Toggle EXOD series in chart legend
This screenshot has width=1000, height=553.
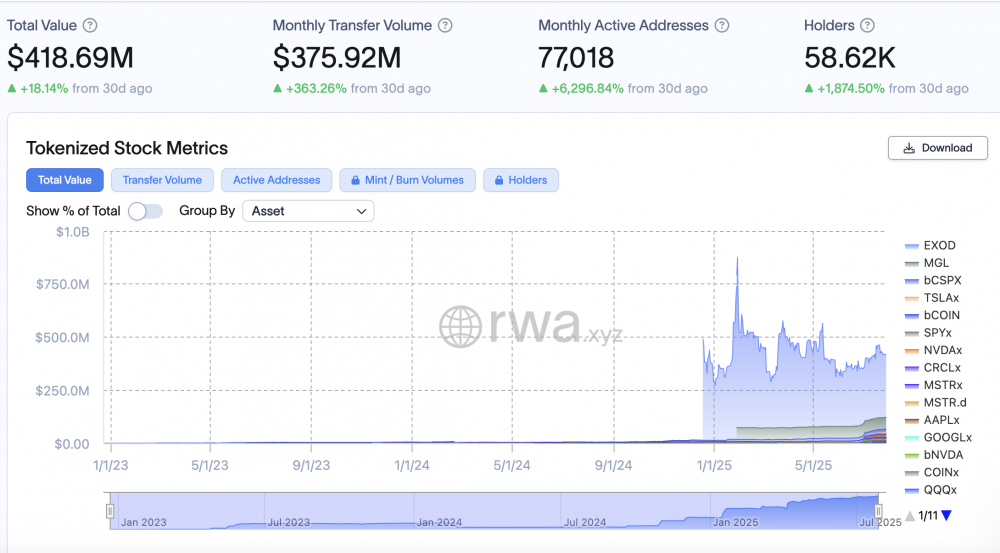pyautogui.click(x=930, y=246)
